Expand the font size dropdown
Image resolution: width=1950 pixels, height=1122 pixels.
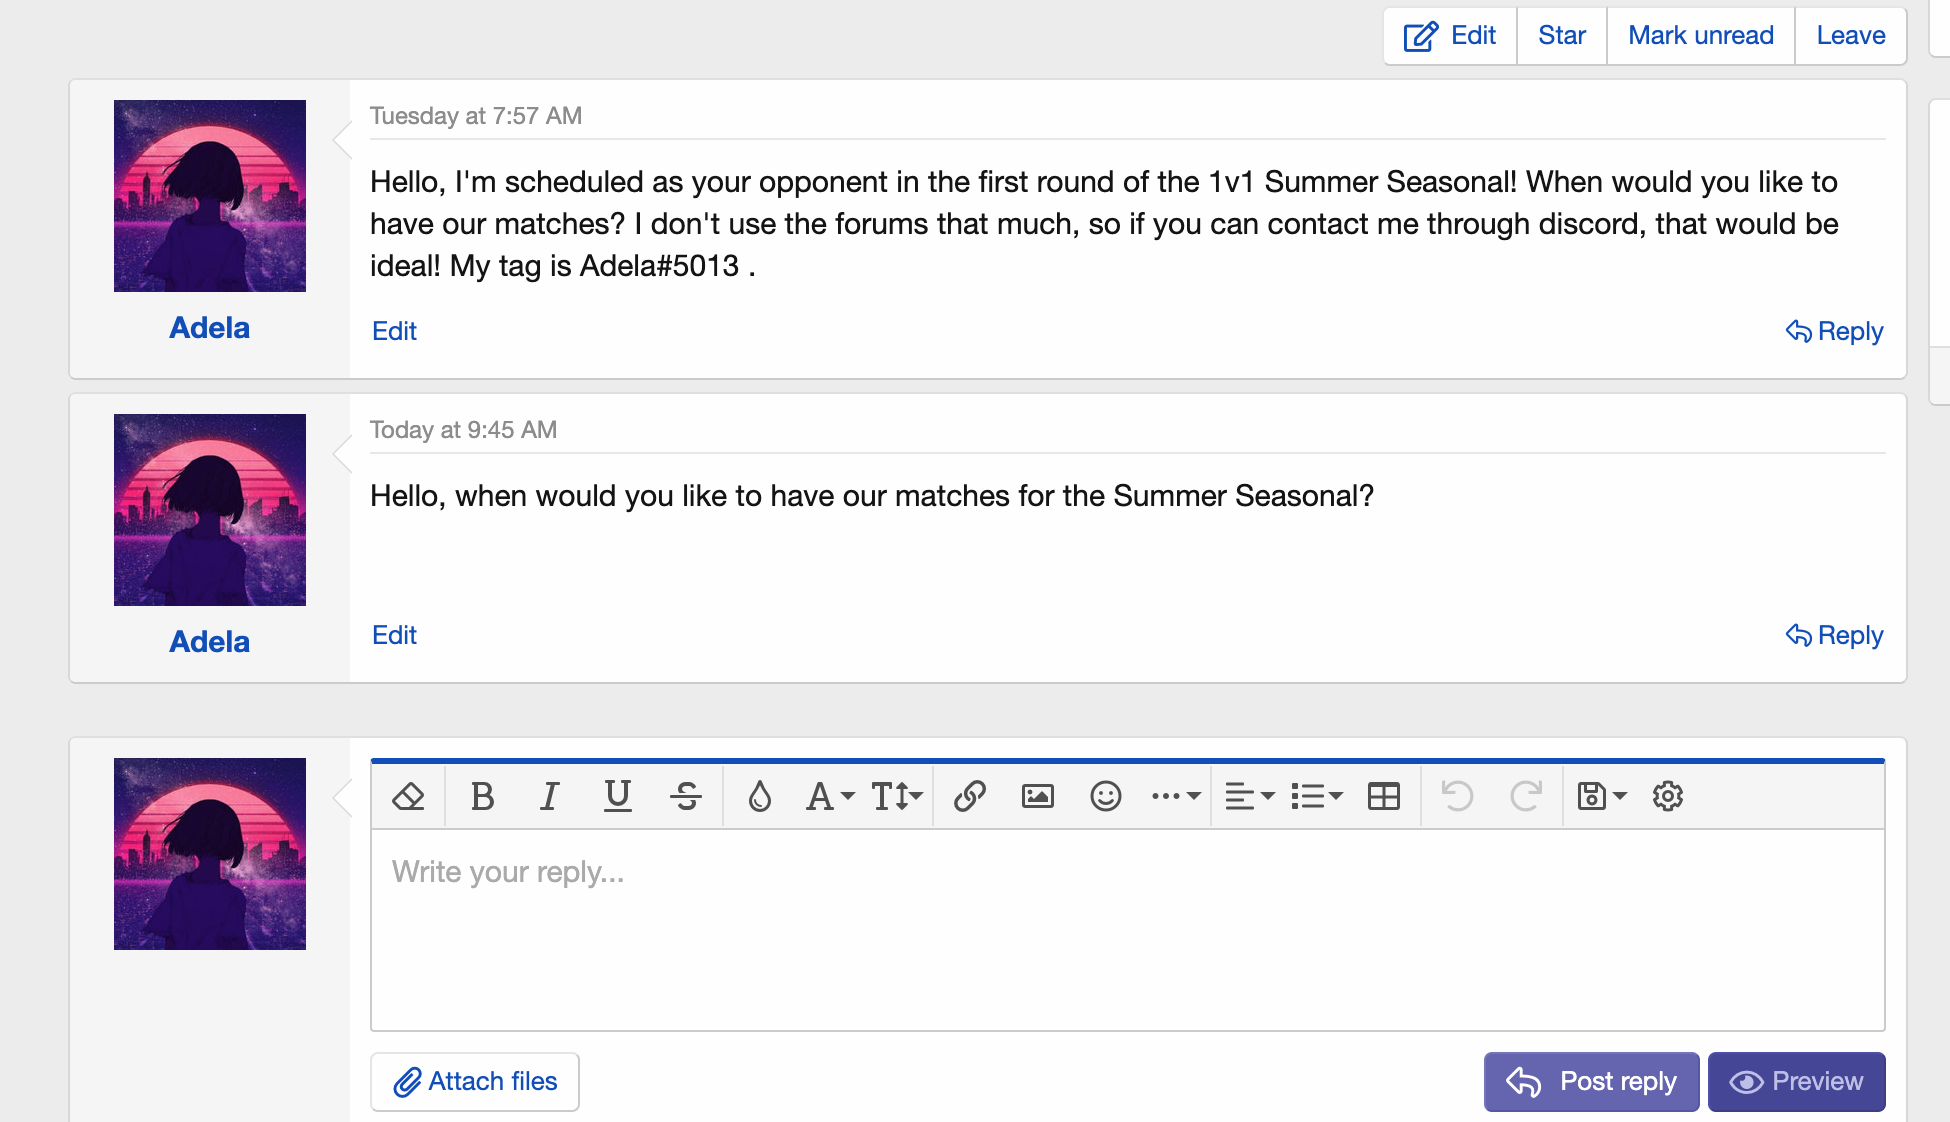[x=896, y=797]
